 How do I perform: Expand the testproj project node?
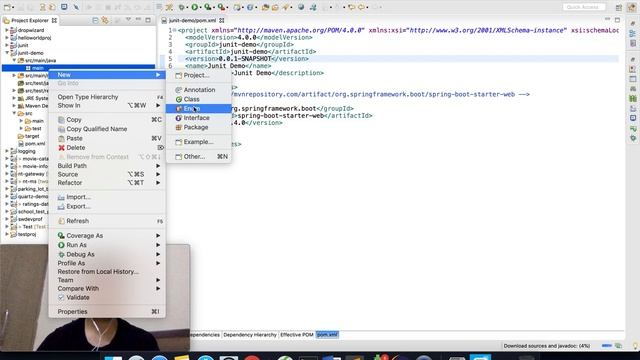coord(7,234)
